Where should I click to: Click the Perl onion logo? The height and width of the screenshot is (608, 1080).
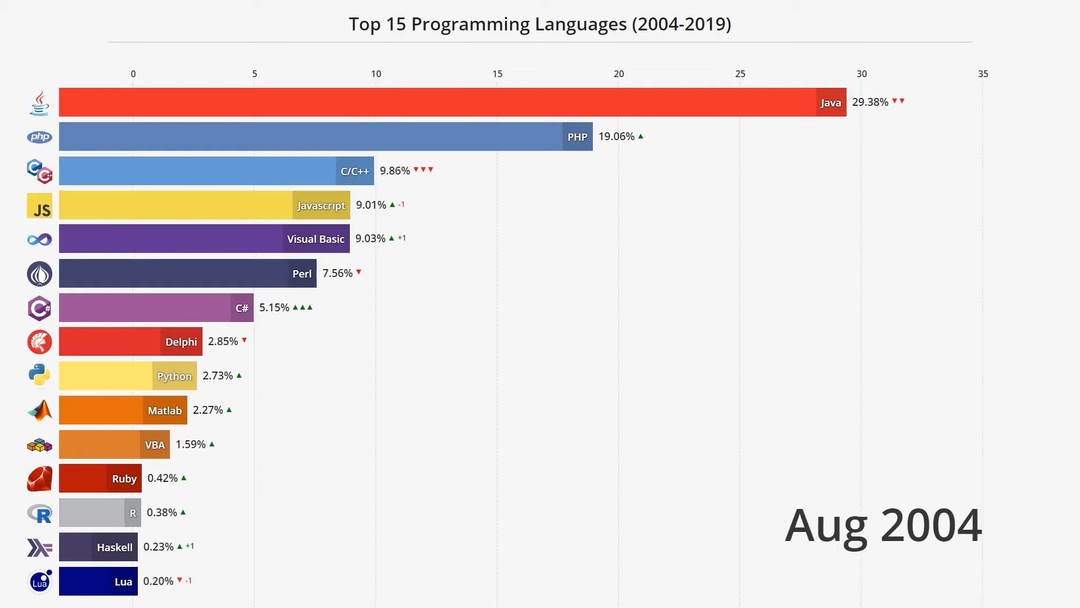tap(39, 274)
